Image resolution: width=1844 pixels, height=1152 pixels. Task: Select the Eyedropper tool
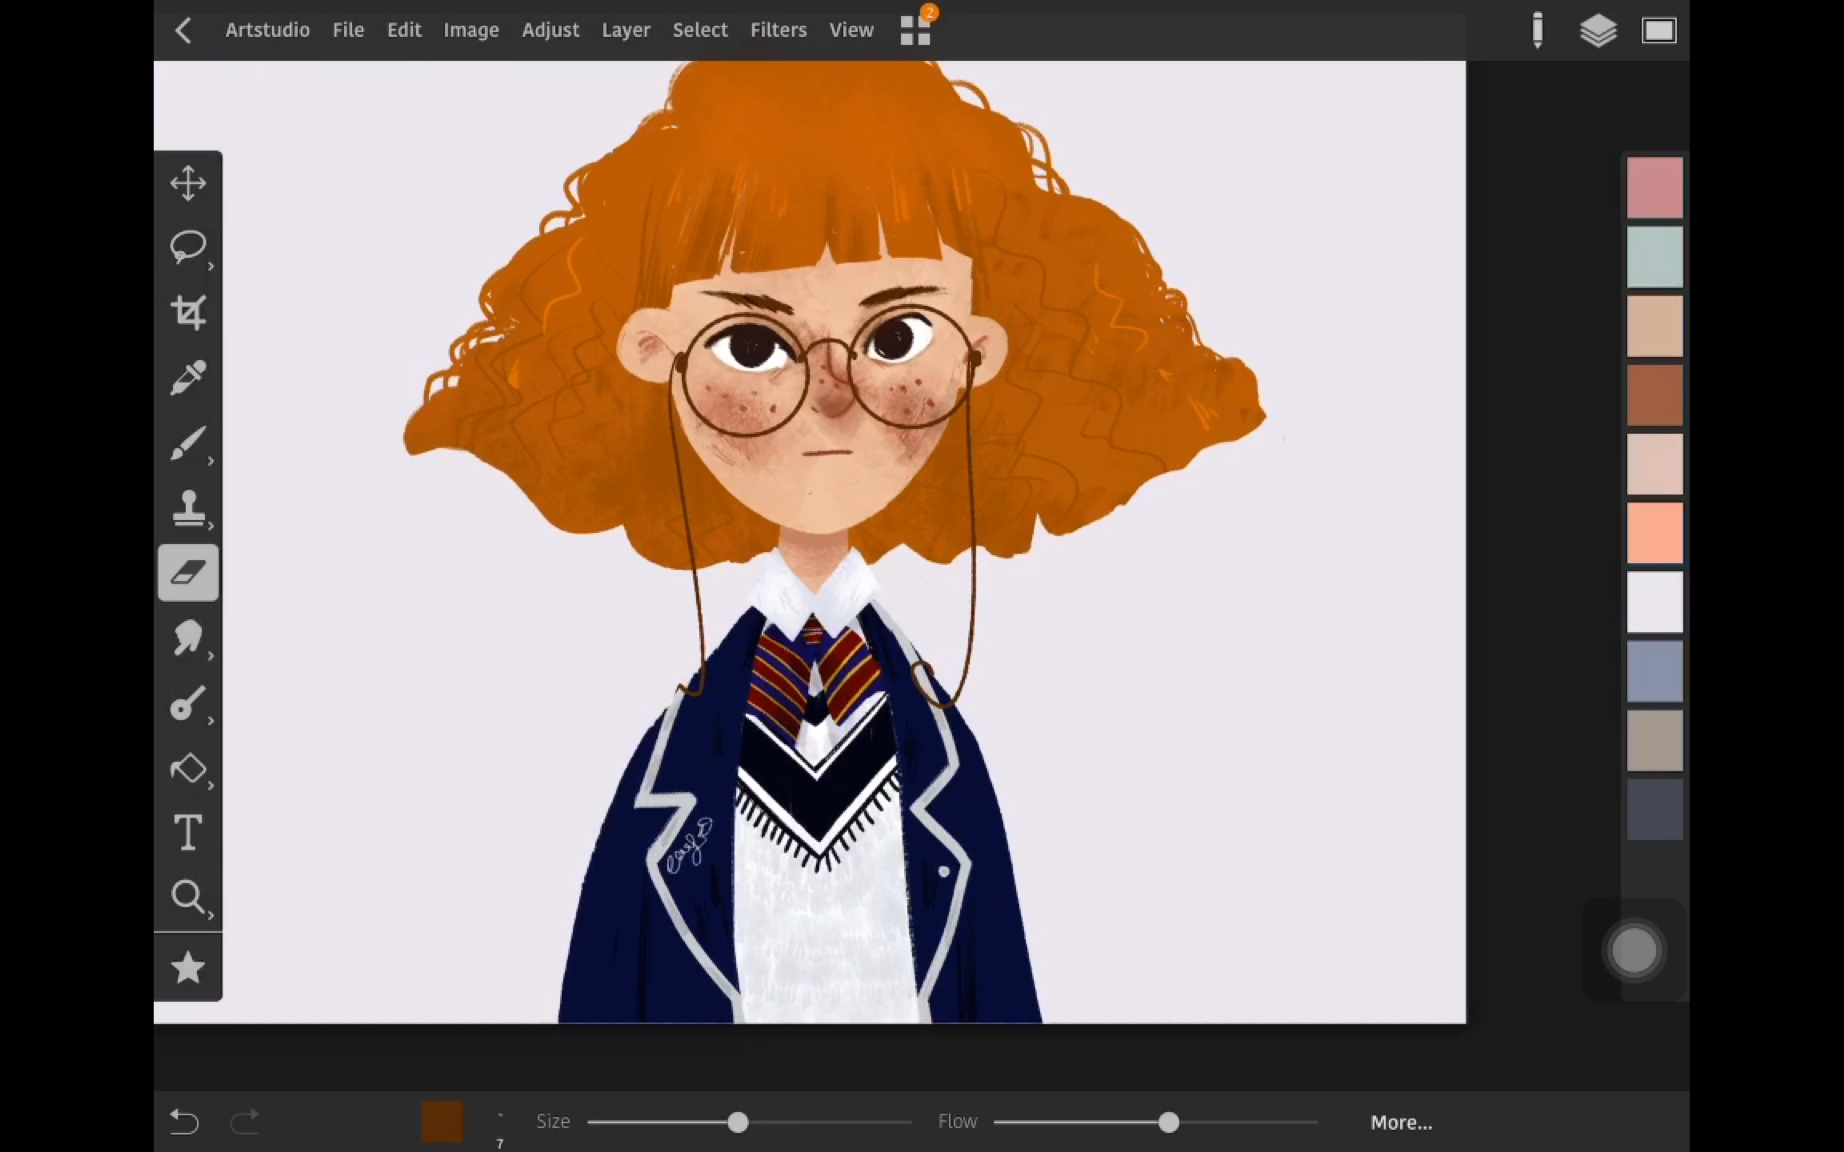tap(188, 378)
